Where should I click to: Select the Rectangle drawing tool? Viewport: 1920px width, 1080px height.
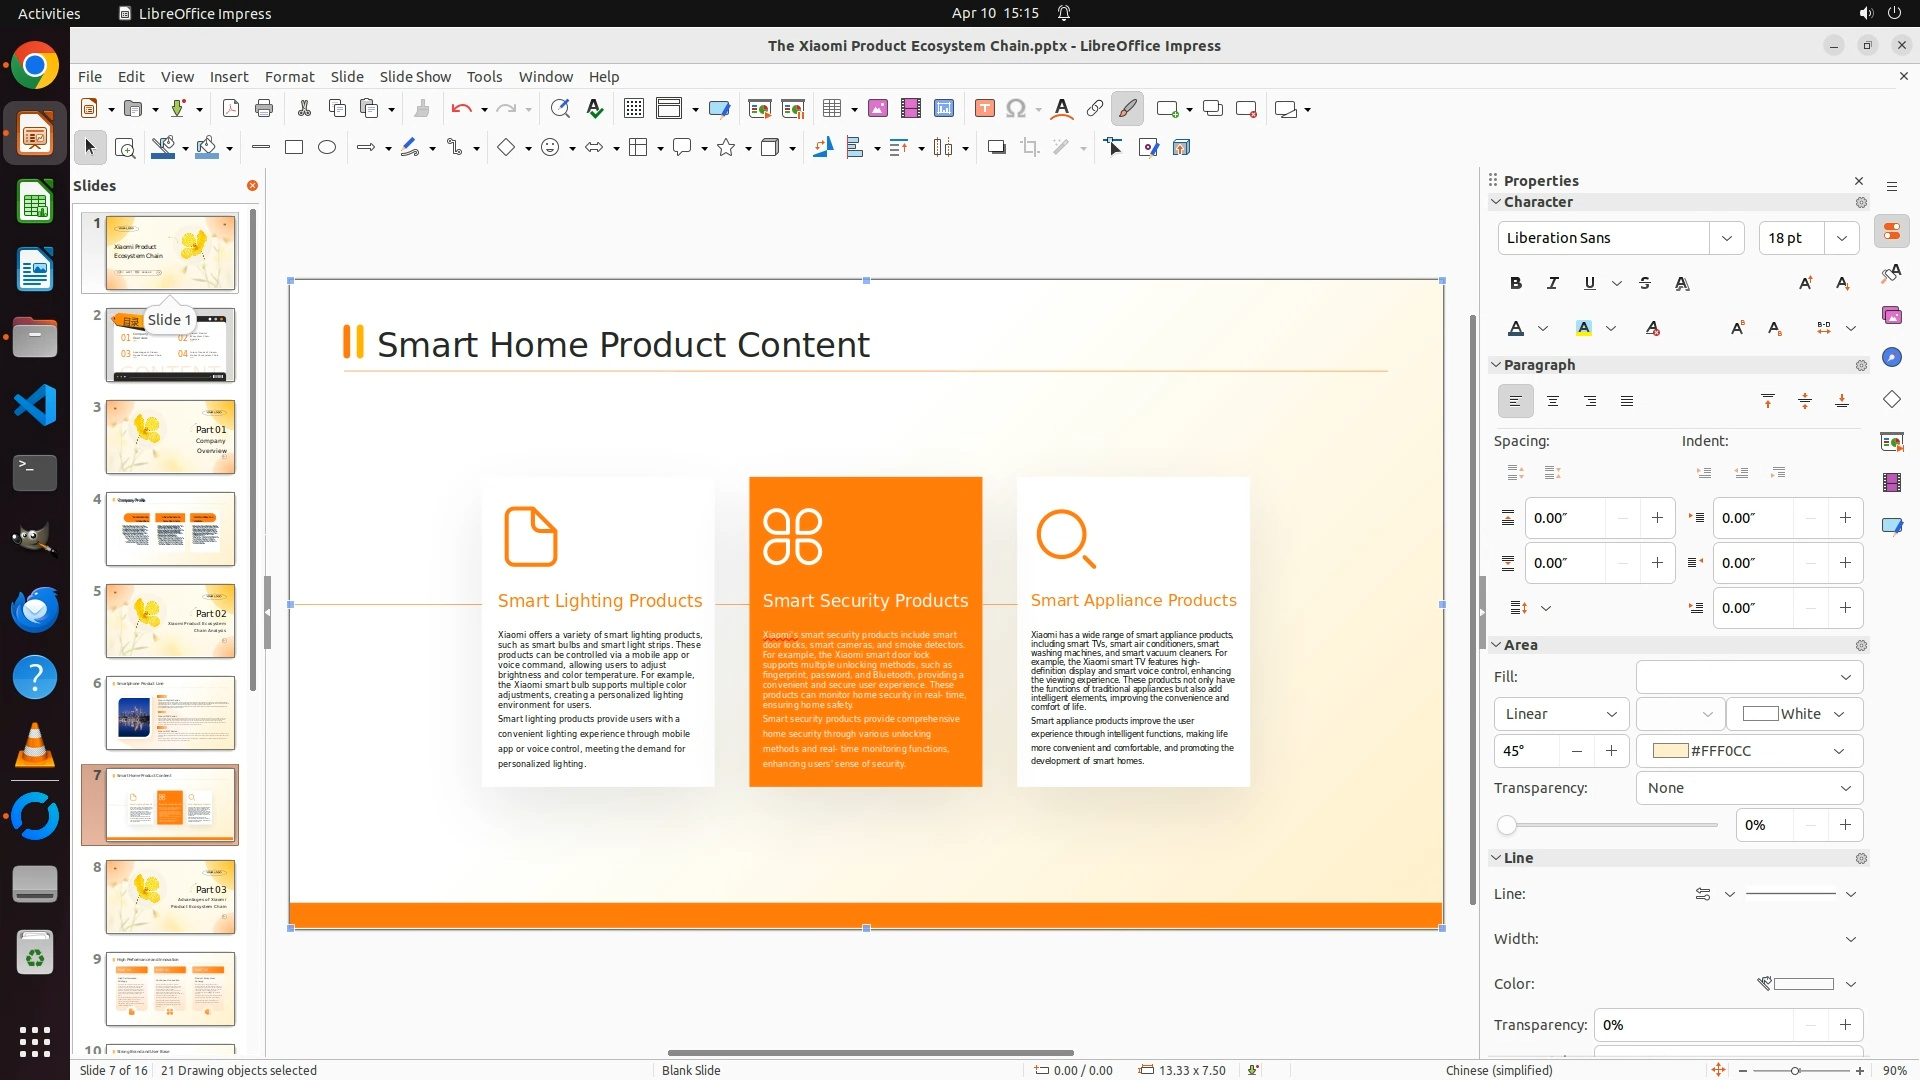click(x=294, y=147)
